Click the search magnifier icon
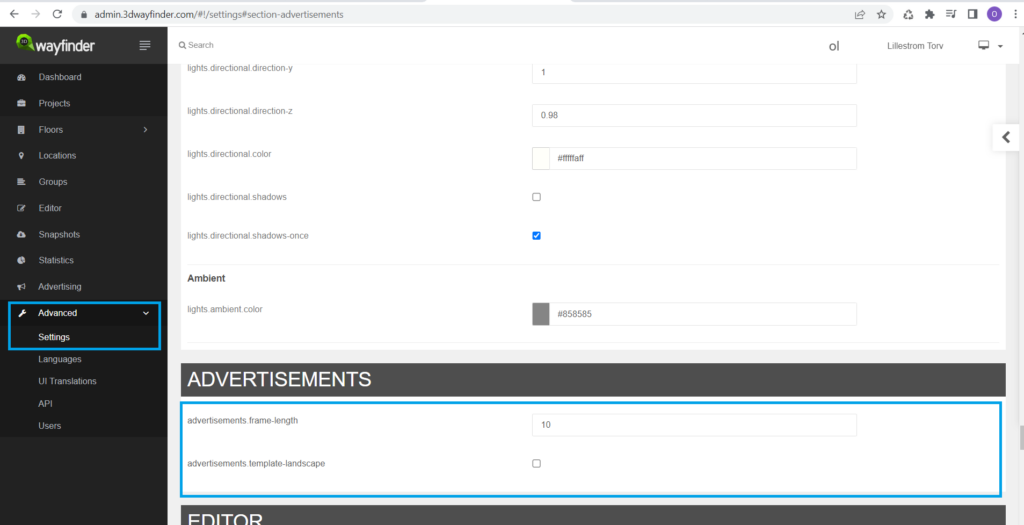Viewport: 1024px width, 525px height. point(182,45)
